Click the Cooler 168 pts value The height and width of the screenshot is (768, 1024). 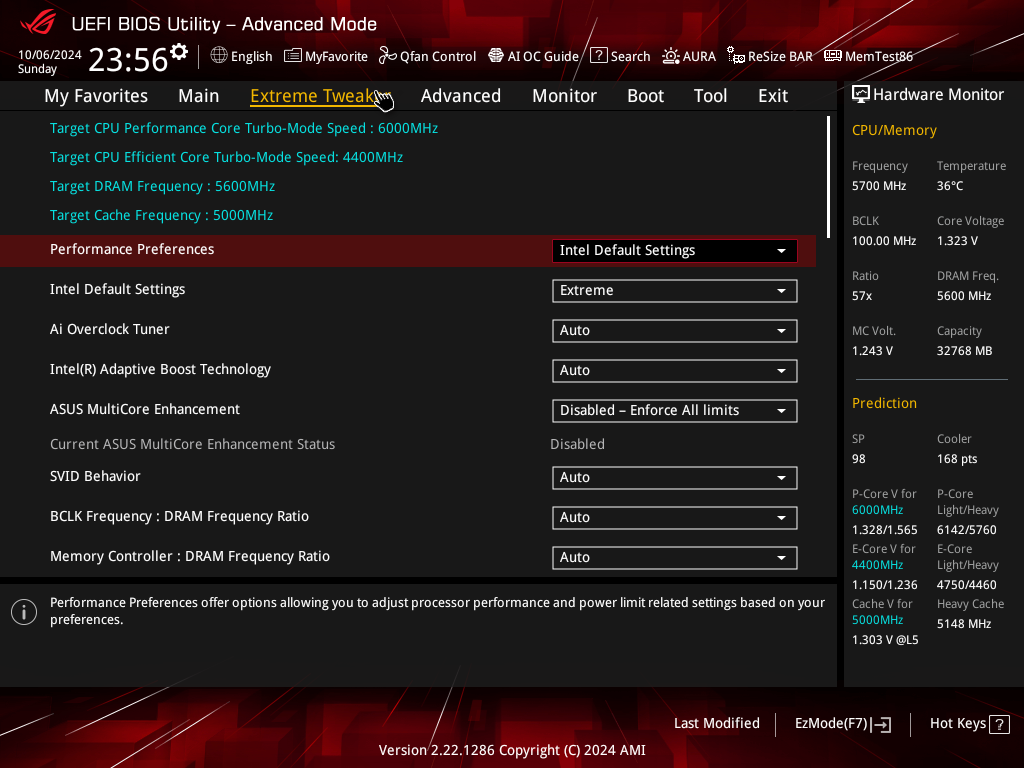(x=957, y=459)
